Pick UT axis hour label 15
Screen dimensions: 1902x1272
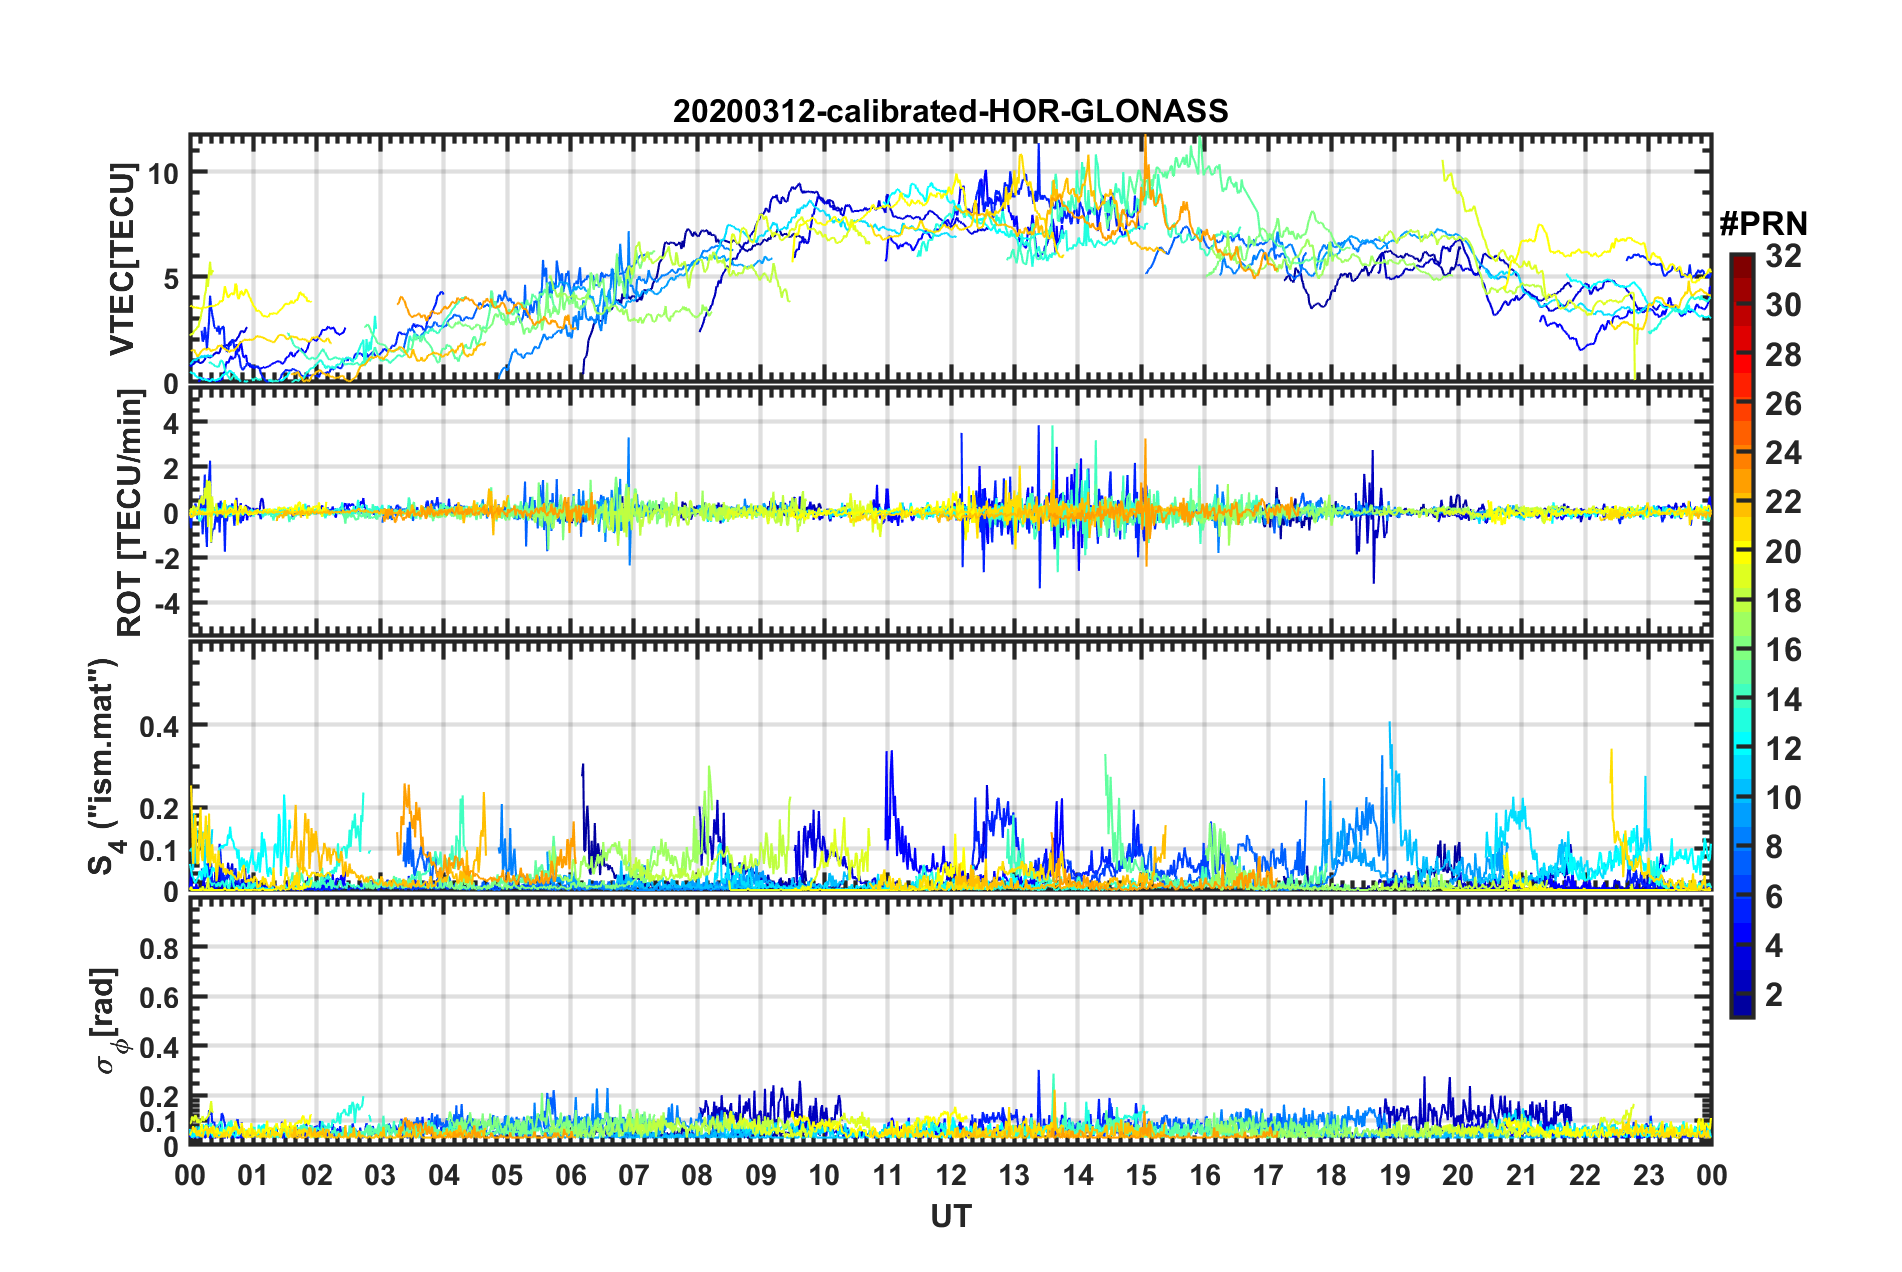(1141, 1175)
